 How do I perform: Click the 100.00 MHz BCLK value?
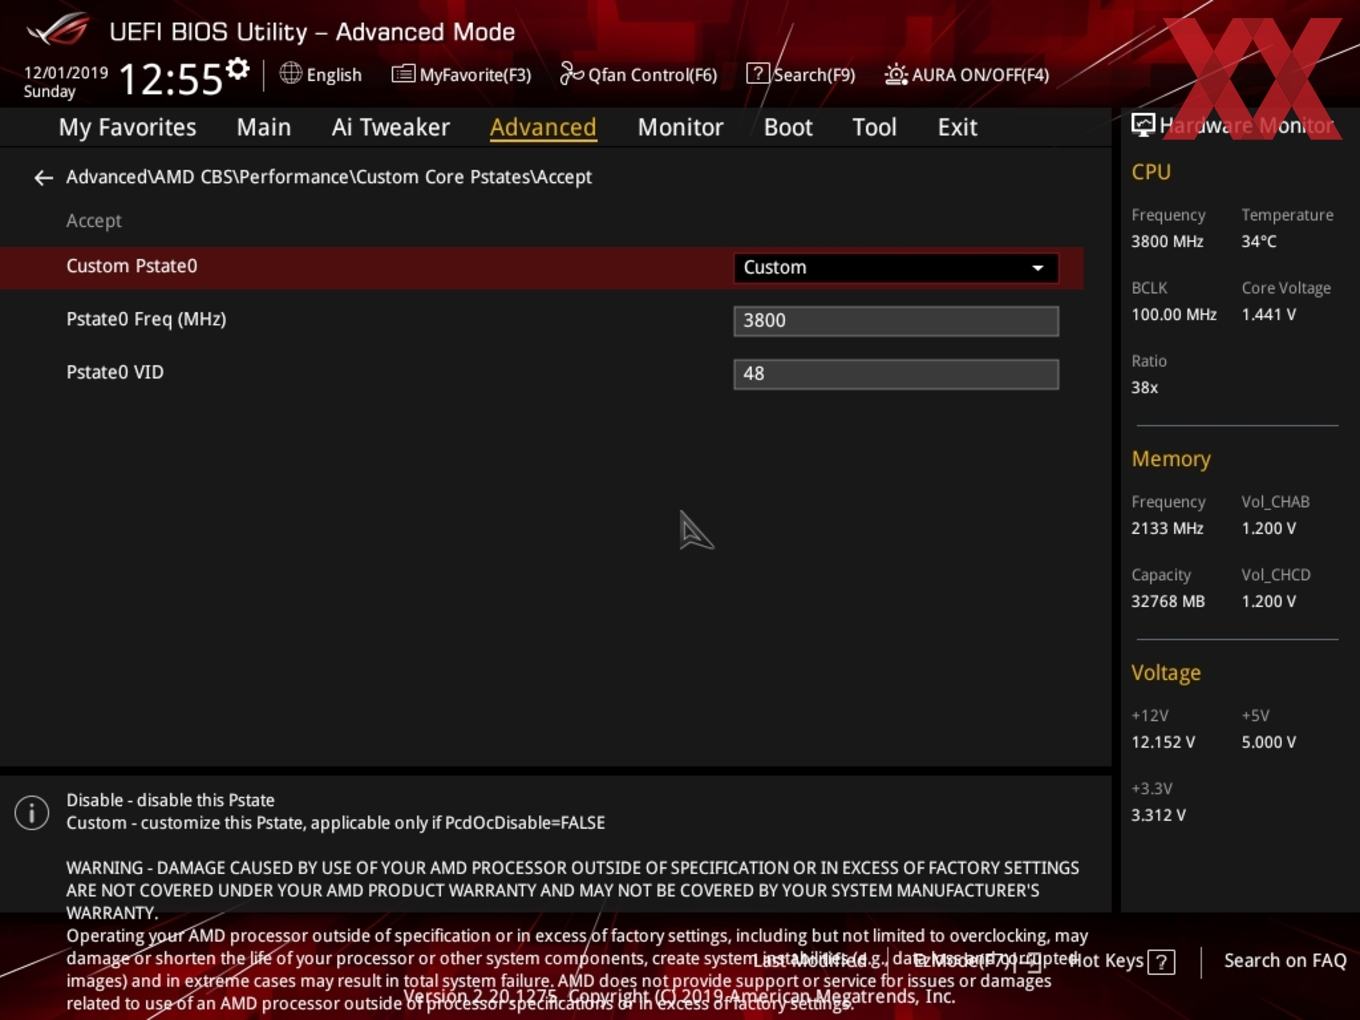[x=1174, y=314]
